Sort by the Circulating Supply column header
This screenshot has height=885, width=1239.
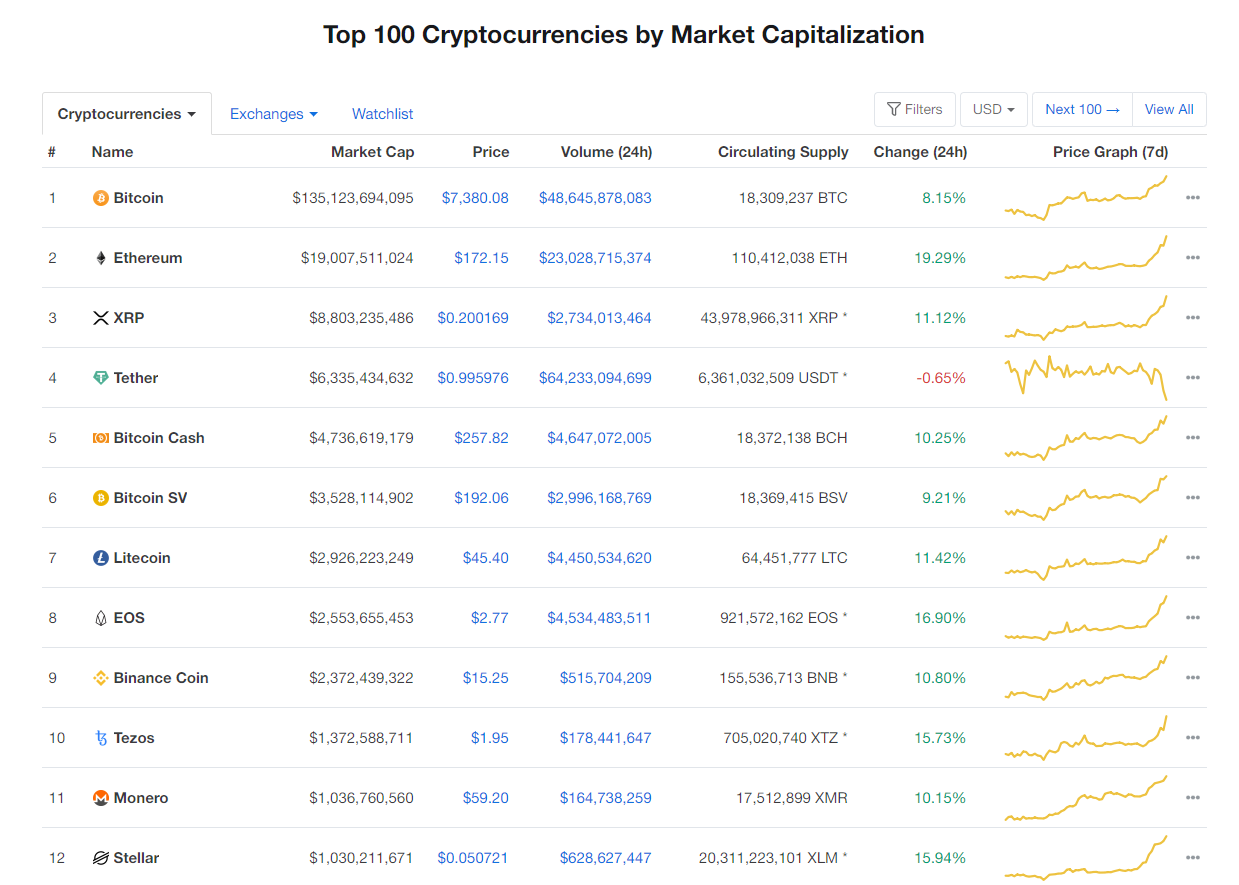(783, 152)
